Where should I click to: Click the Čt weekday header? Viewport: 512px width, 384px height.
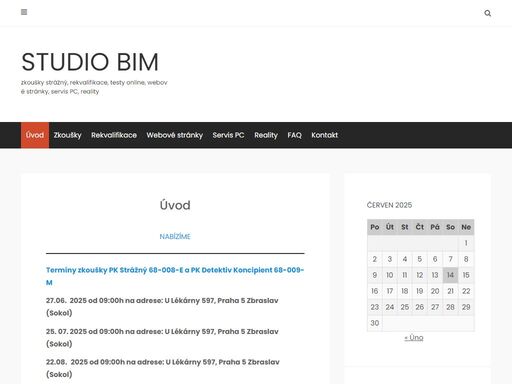point(420,227)
